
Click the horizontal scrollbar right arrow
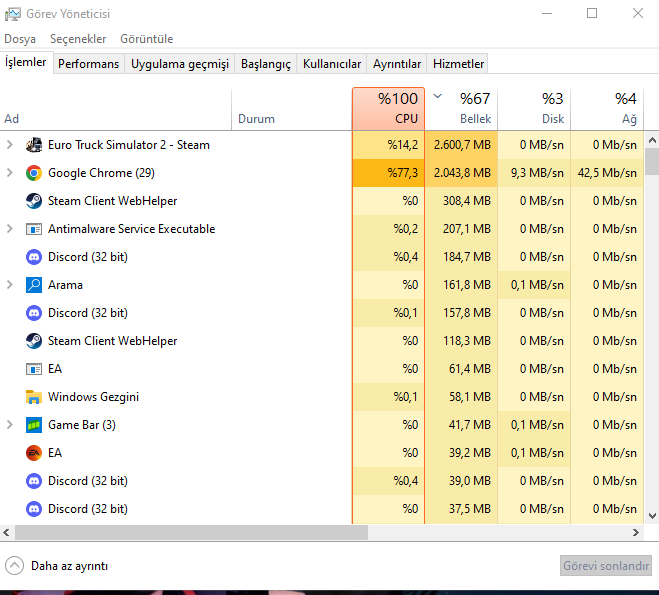click(635, 532)
